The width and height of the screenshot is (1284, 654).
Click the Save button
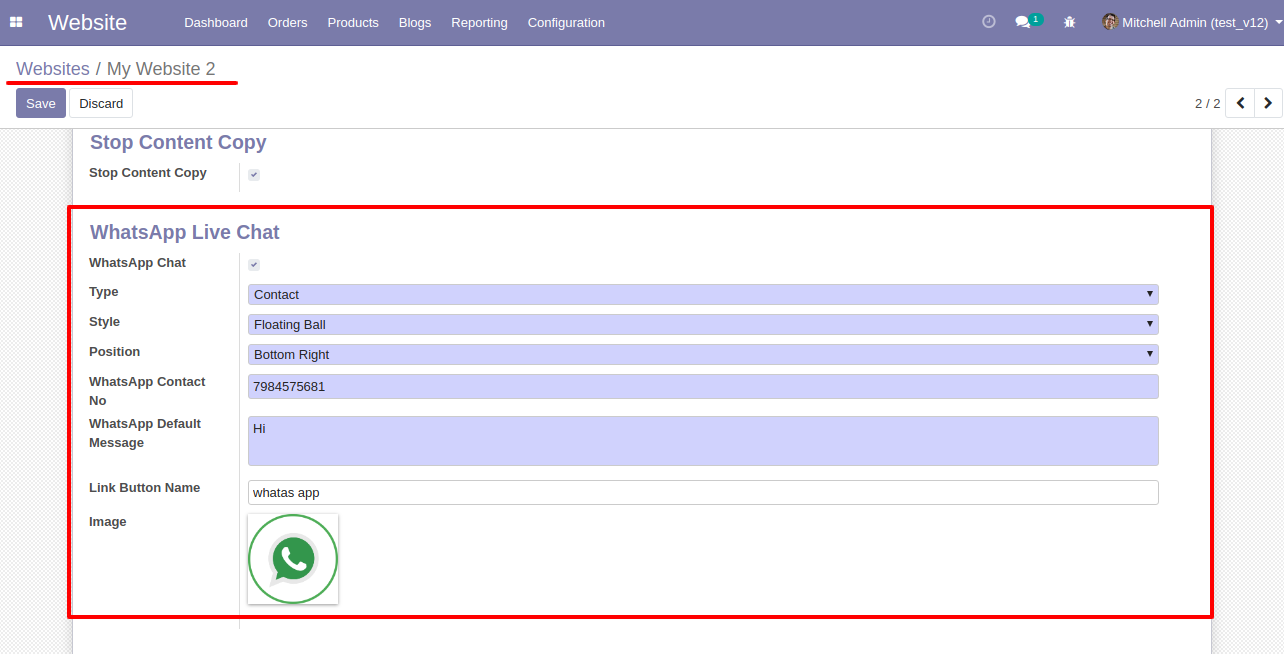[41, 103]
